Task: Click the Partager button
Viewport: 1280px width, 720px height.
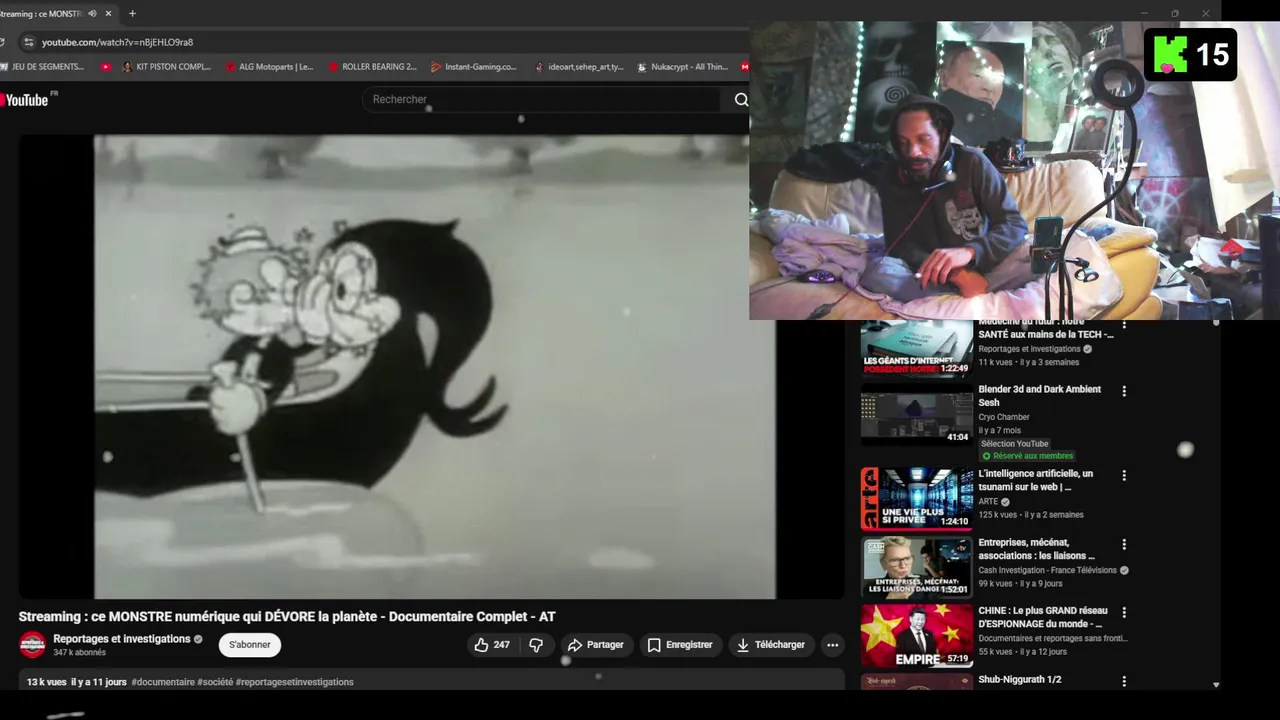Action: (595, 645)
